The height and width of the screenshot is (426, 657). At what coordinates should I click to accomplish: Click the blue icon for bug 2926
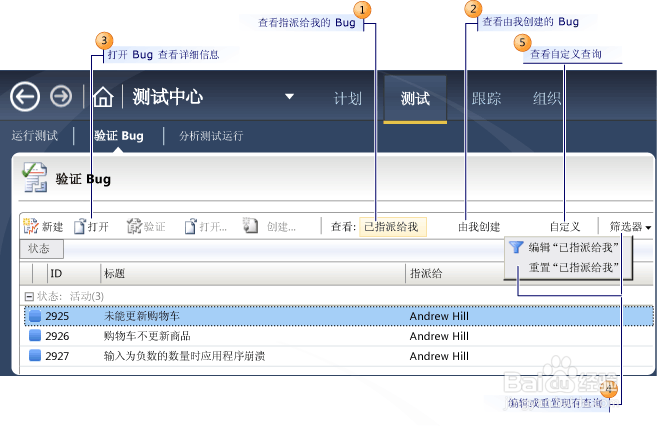pyautogui.click(x=35, y=336)
